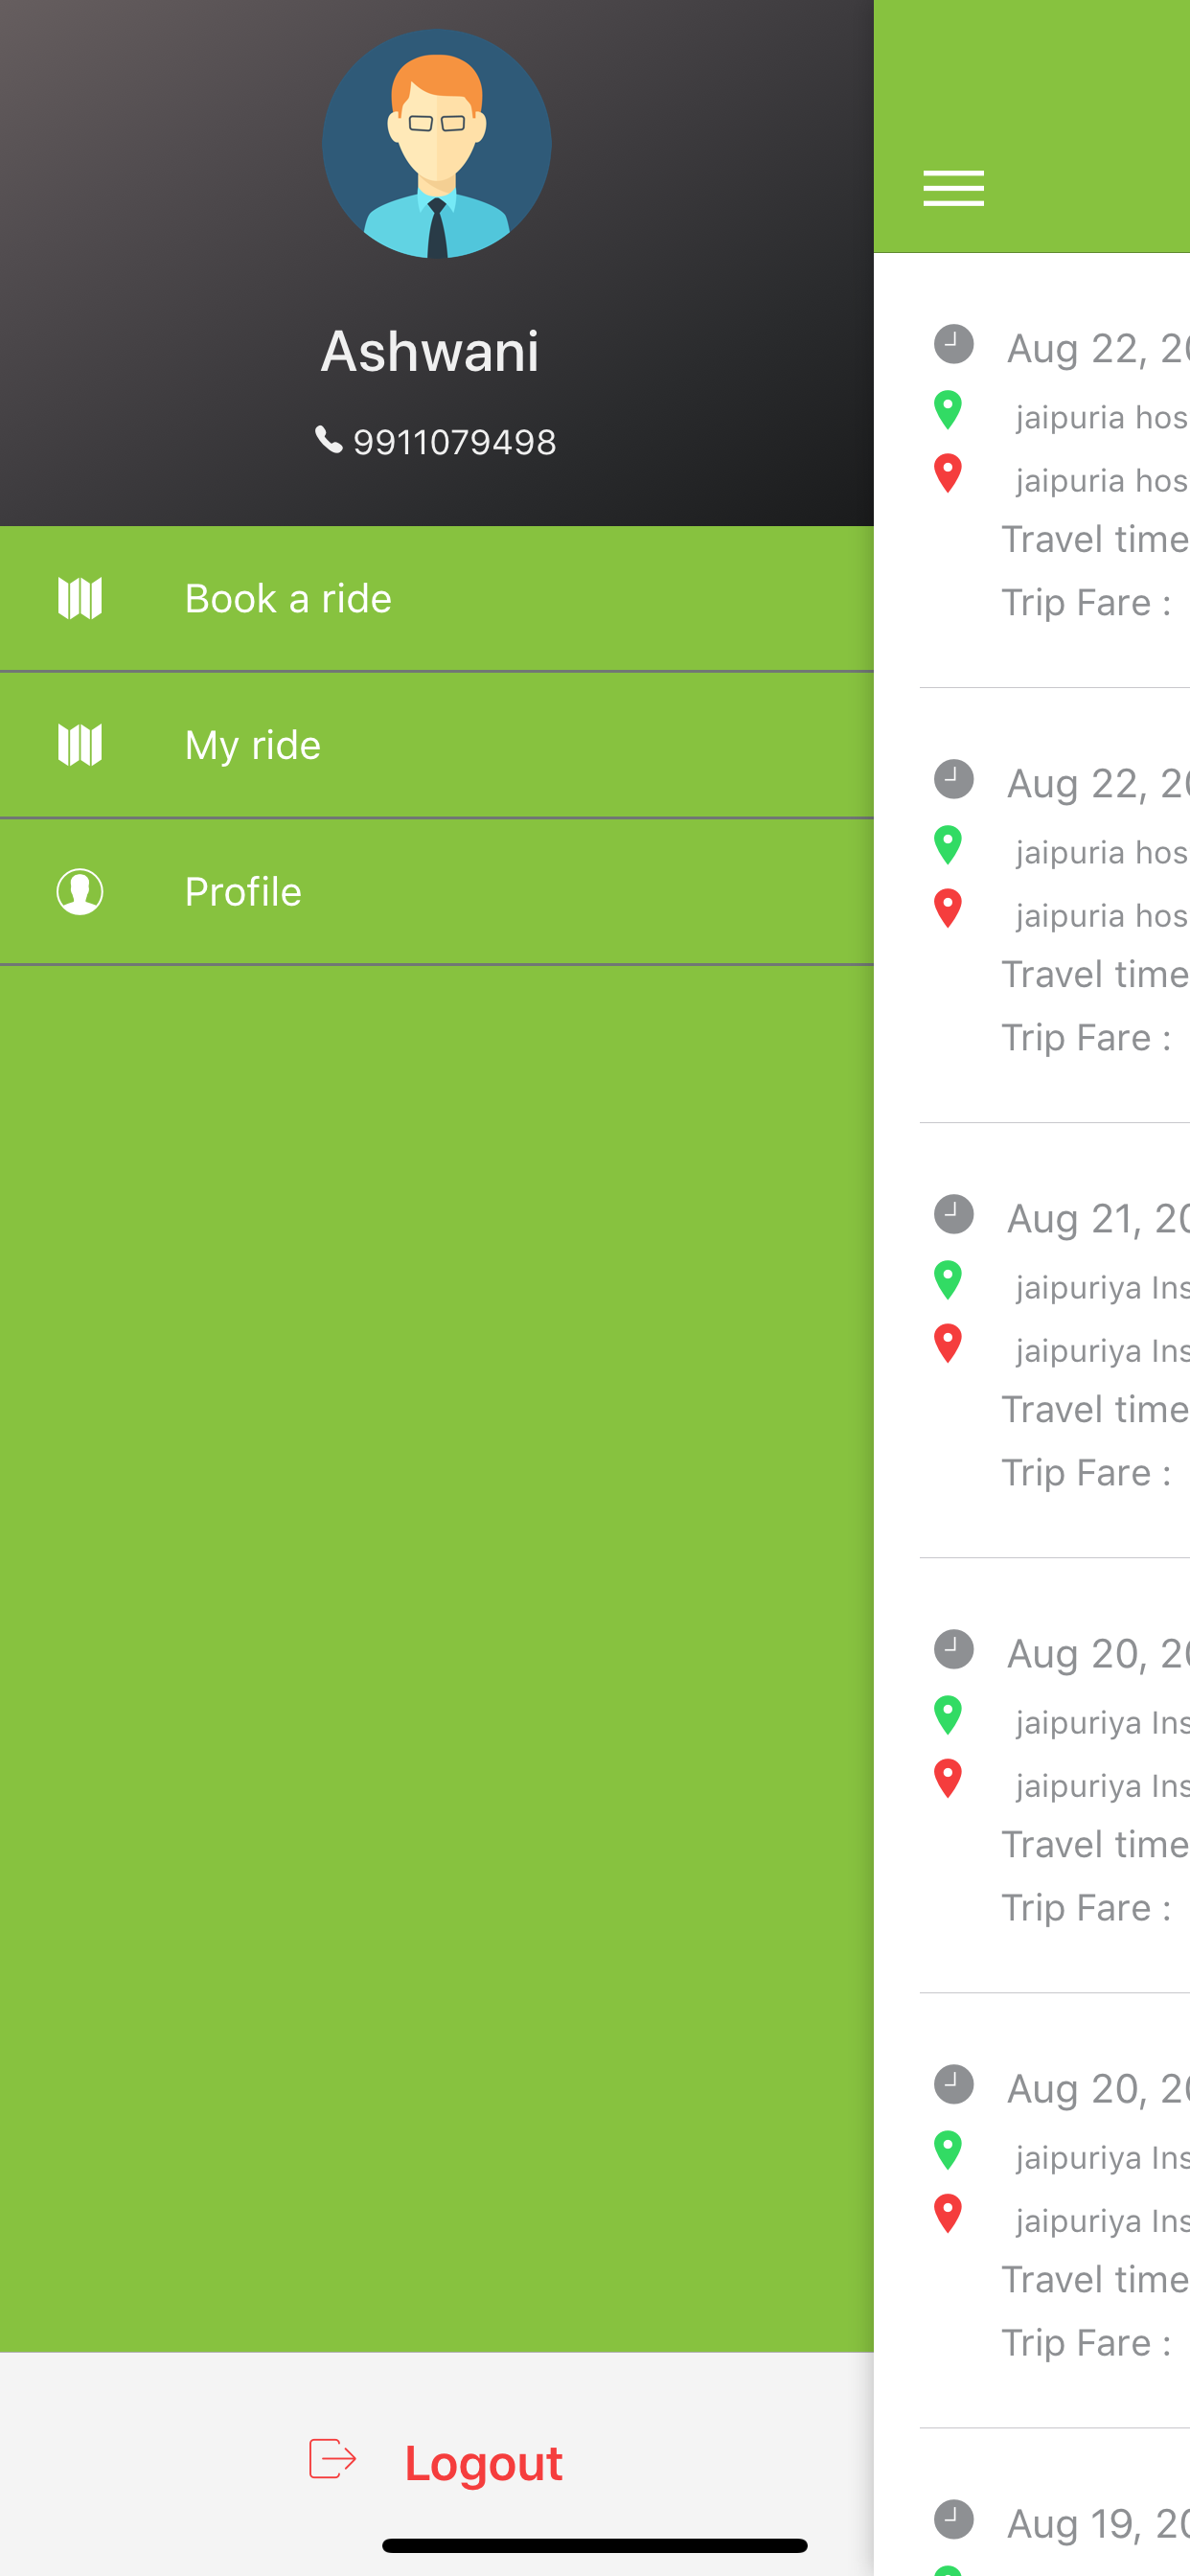Tap the Logout button
The height and width of the screenshot is (2576, 1190).
(x=437, y=2462)
